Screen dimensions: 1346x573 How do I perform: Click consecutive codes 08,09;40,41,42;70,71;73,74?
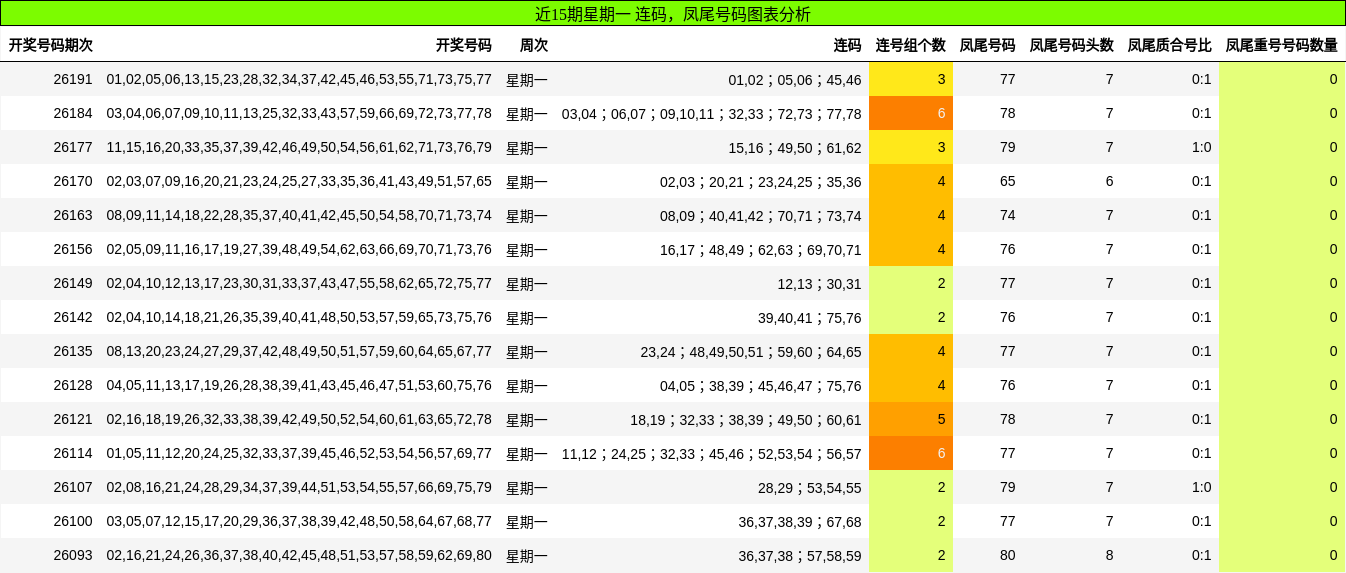click(761, 215)
